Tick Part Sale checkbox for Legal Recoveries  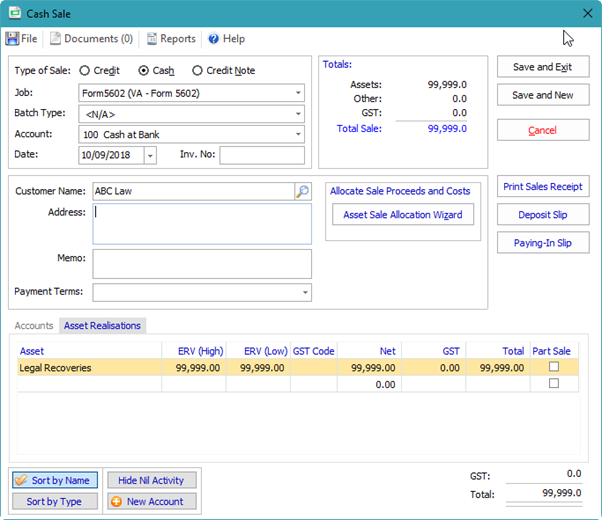553,368
